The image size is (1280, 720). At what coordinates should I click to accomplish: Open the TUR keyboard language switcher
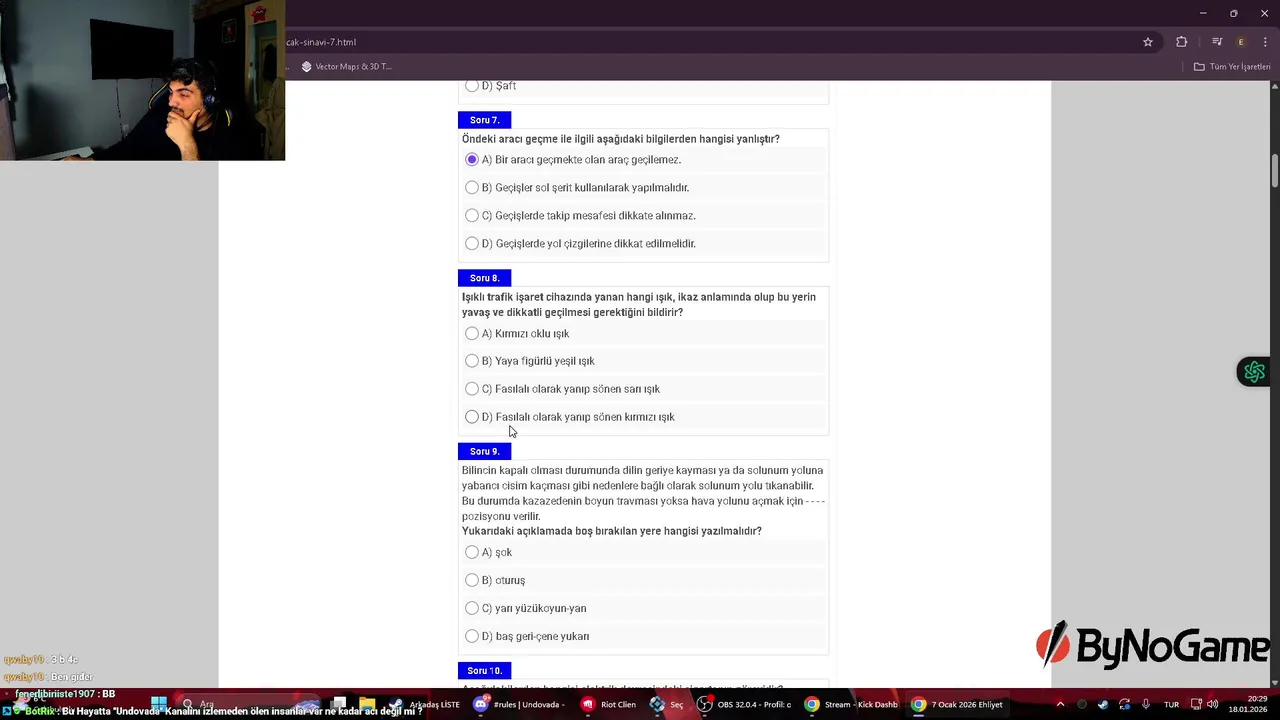coord(1171,704)
